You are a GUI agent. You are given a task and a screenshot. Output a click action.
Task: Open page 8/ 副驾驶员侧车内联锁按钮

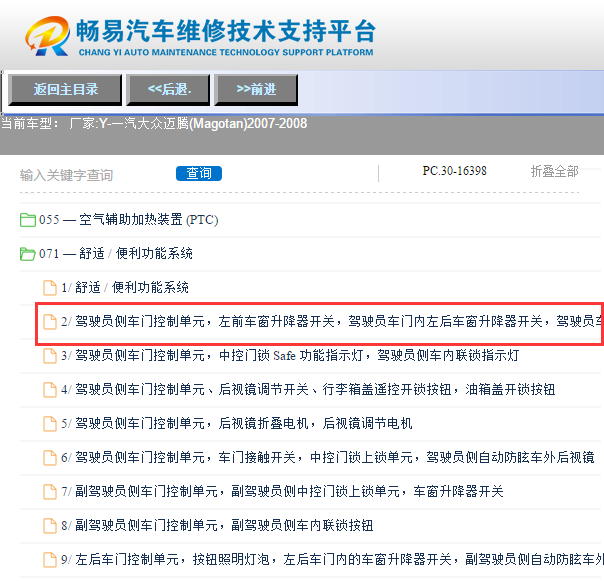coord(217,525)
